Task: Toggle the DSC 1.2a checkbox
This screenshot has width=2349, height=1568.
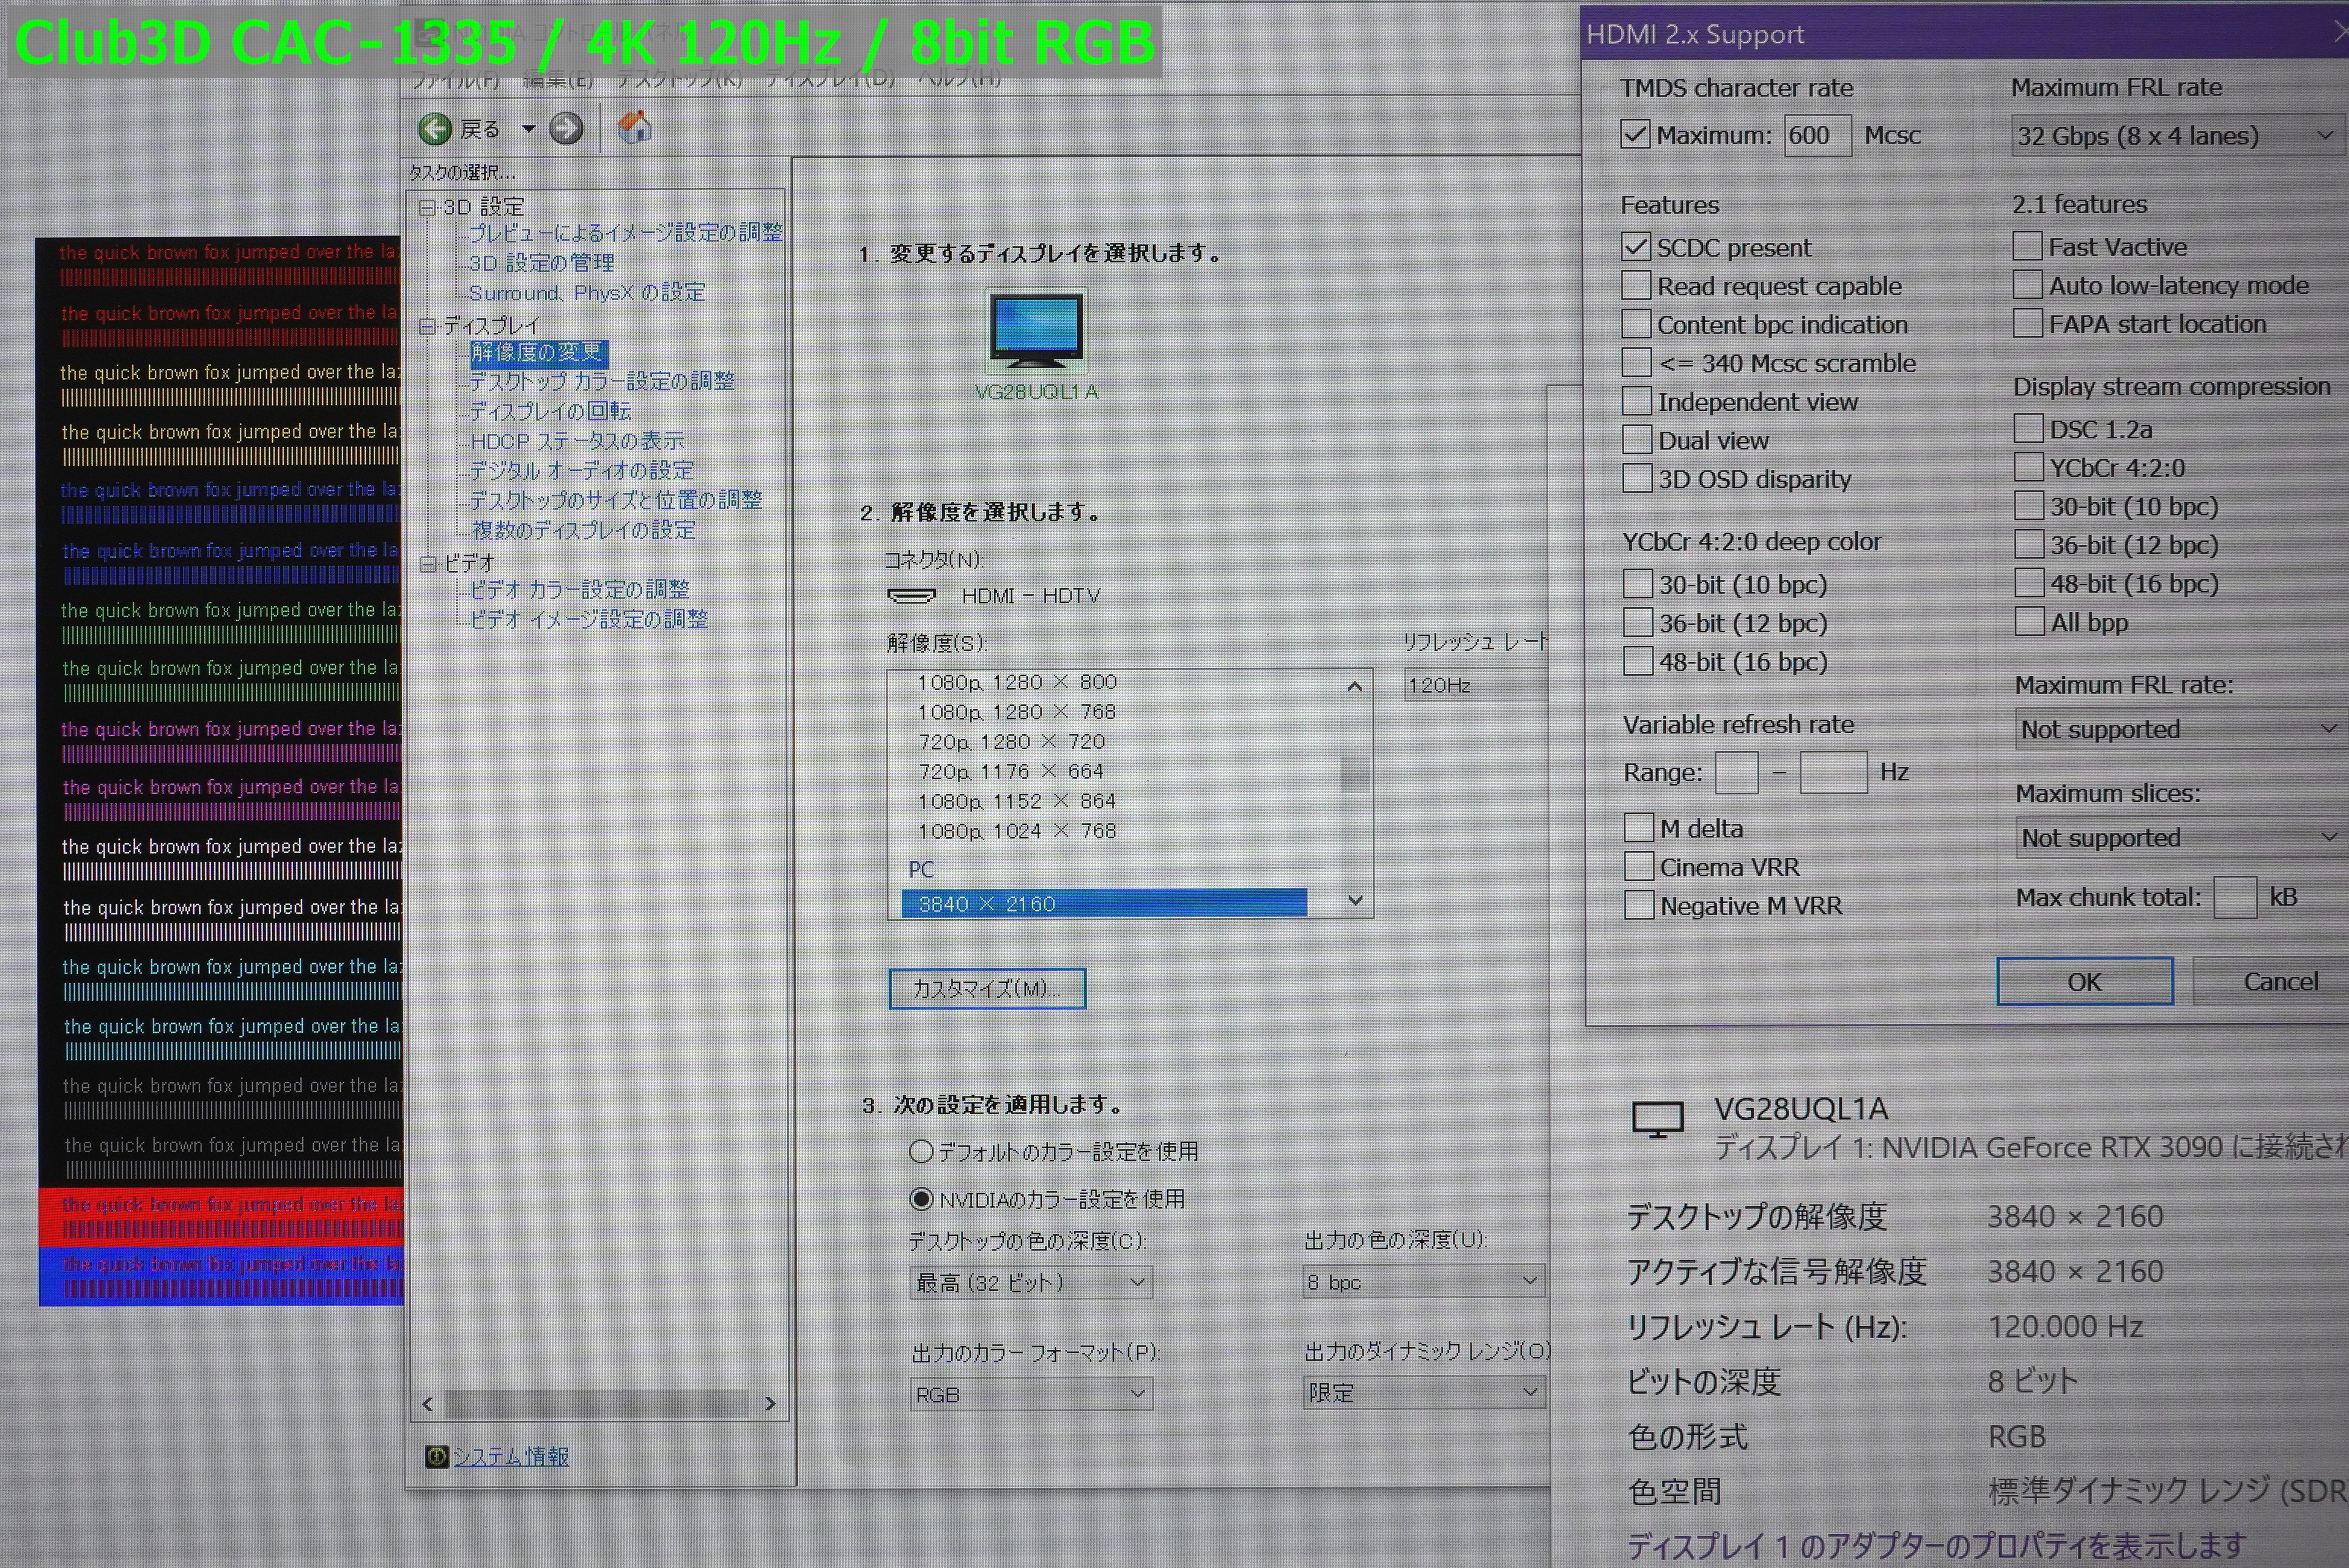Action: (x=2028, y=429)
